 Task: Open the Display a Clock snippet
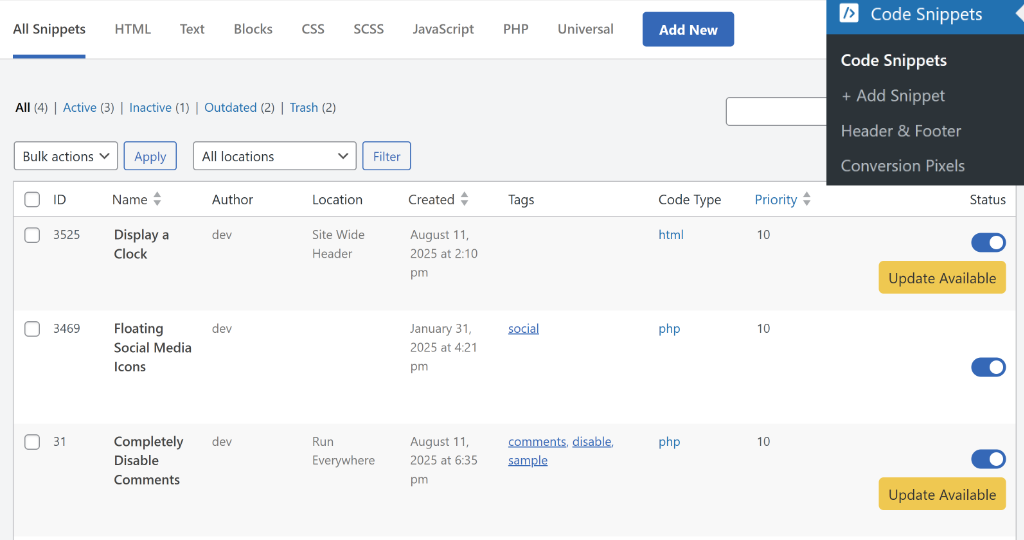click(x=141, y=244)
